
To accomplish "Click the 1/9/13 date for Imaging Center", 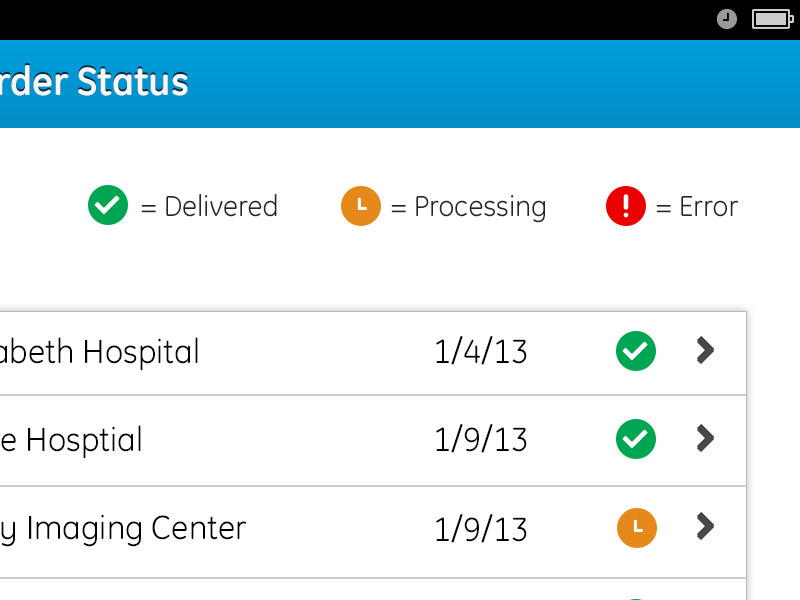I will (x=481, y=528).
